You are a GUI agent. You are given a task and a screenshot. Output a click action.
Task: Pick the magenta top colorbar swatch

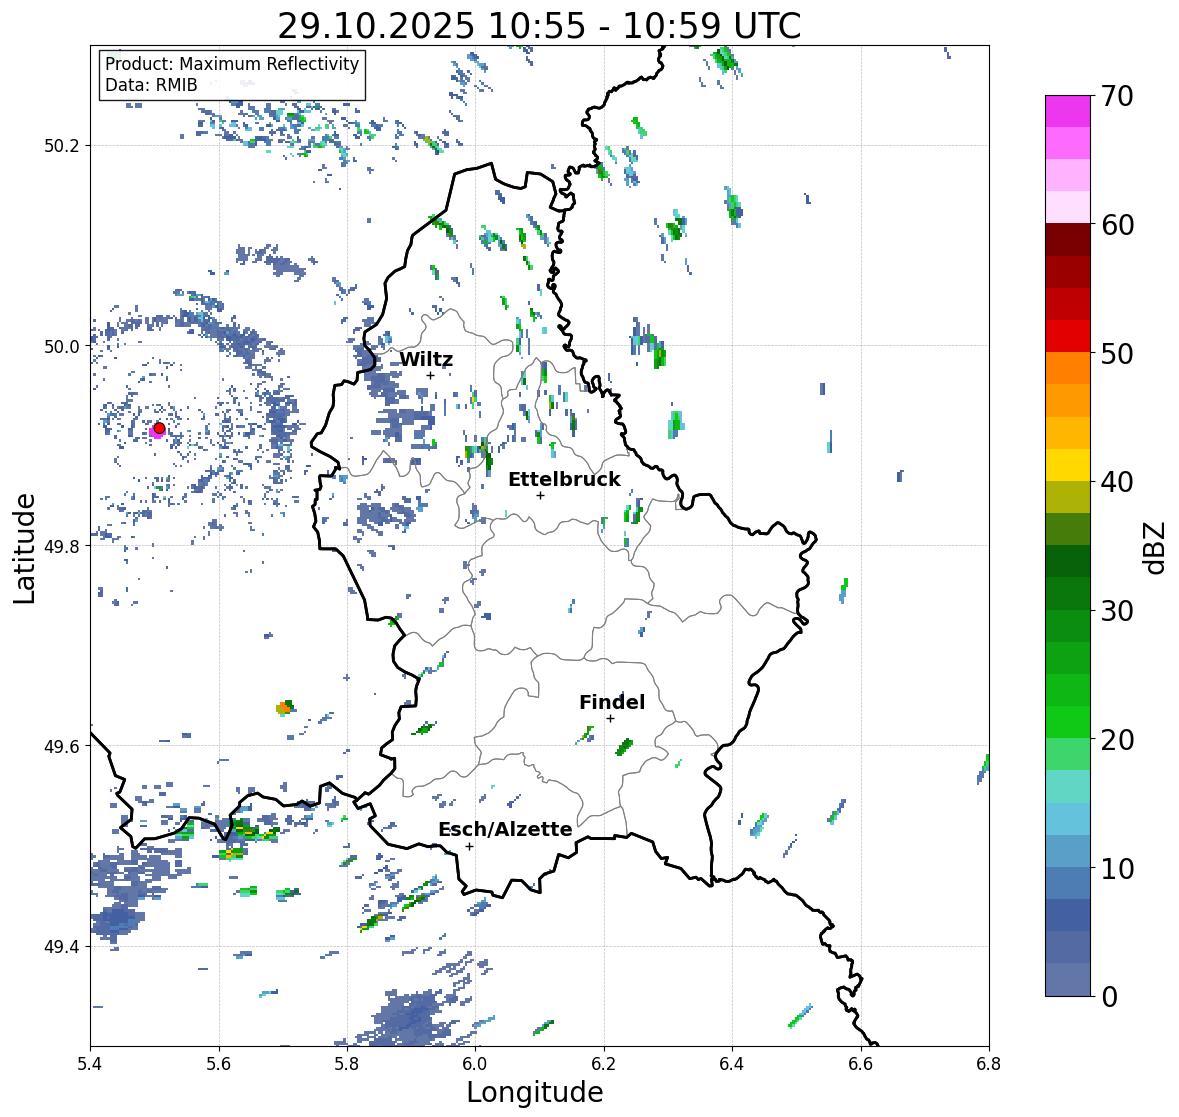pyautogui.click(x=1068, y=111)
